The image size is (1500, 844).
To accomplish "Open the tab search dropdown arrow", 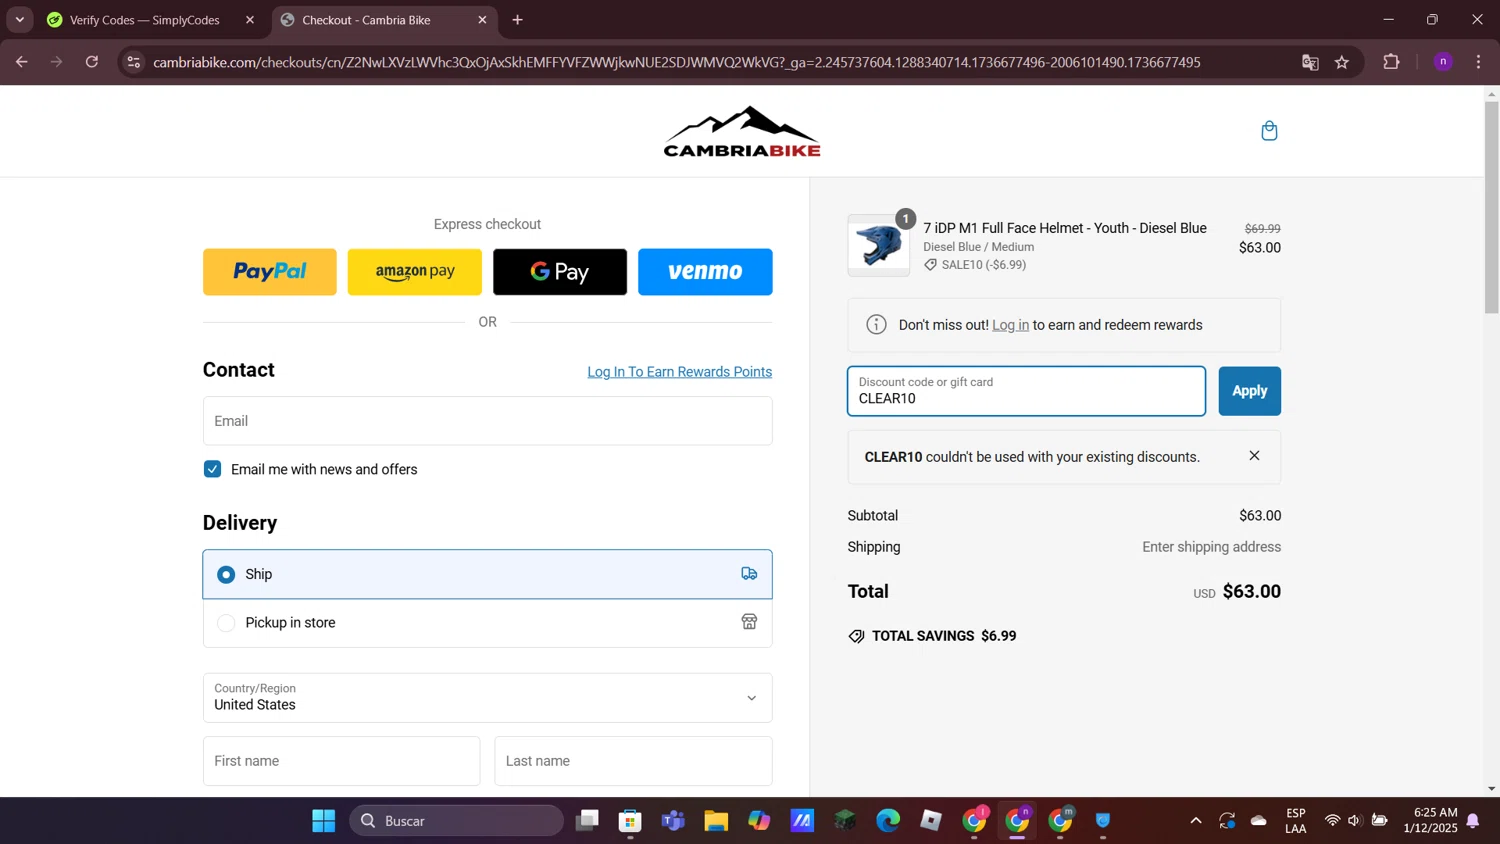I will (x=19, y=20).
